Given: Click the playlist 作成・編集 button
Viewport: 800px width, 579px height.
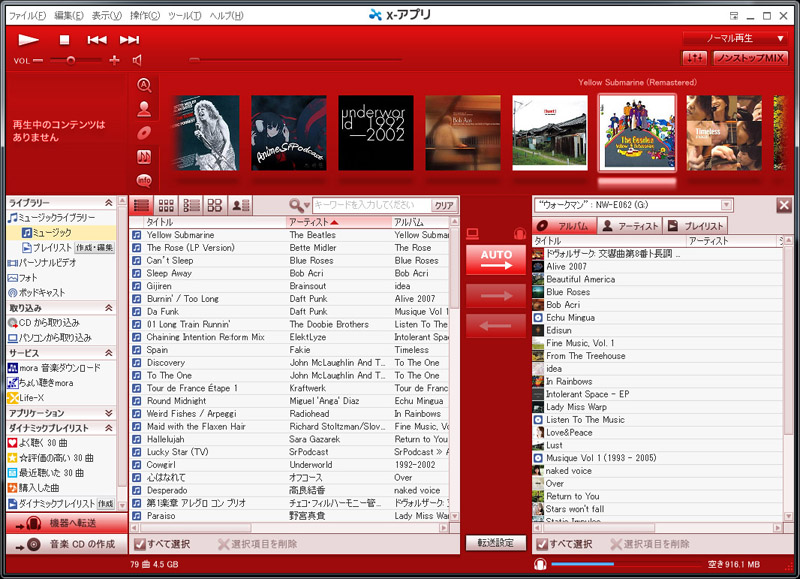Looking at the screenshot, I should coord(94,248).
